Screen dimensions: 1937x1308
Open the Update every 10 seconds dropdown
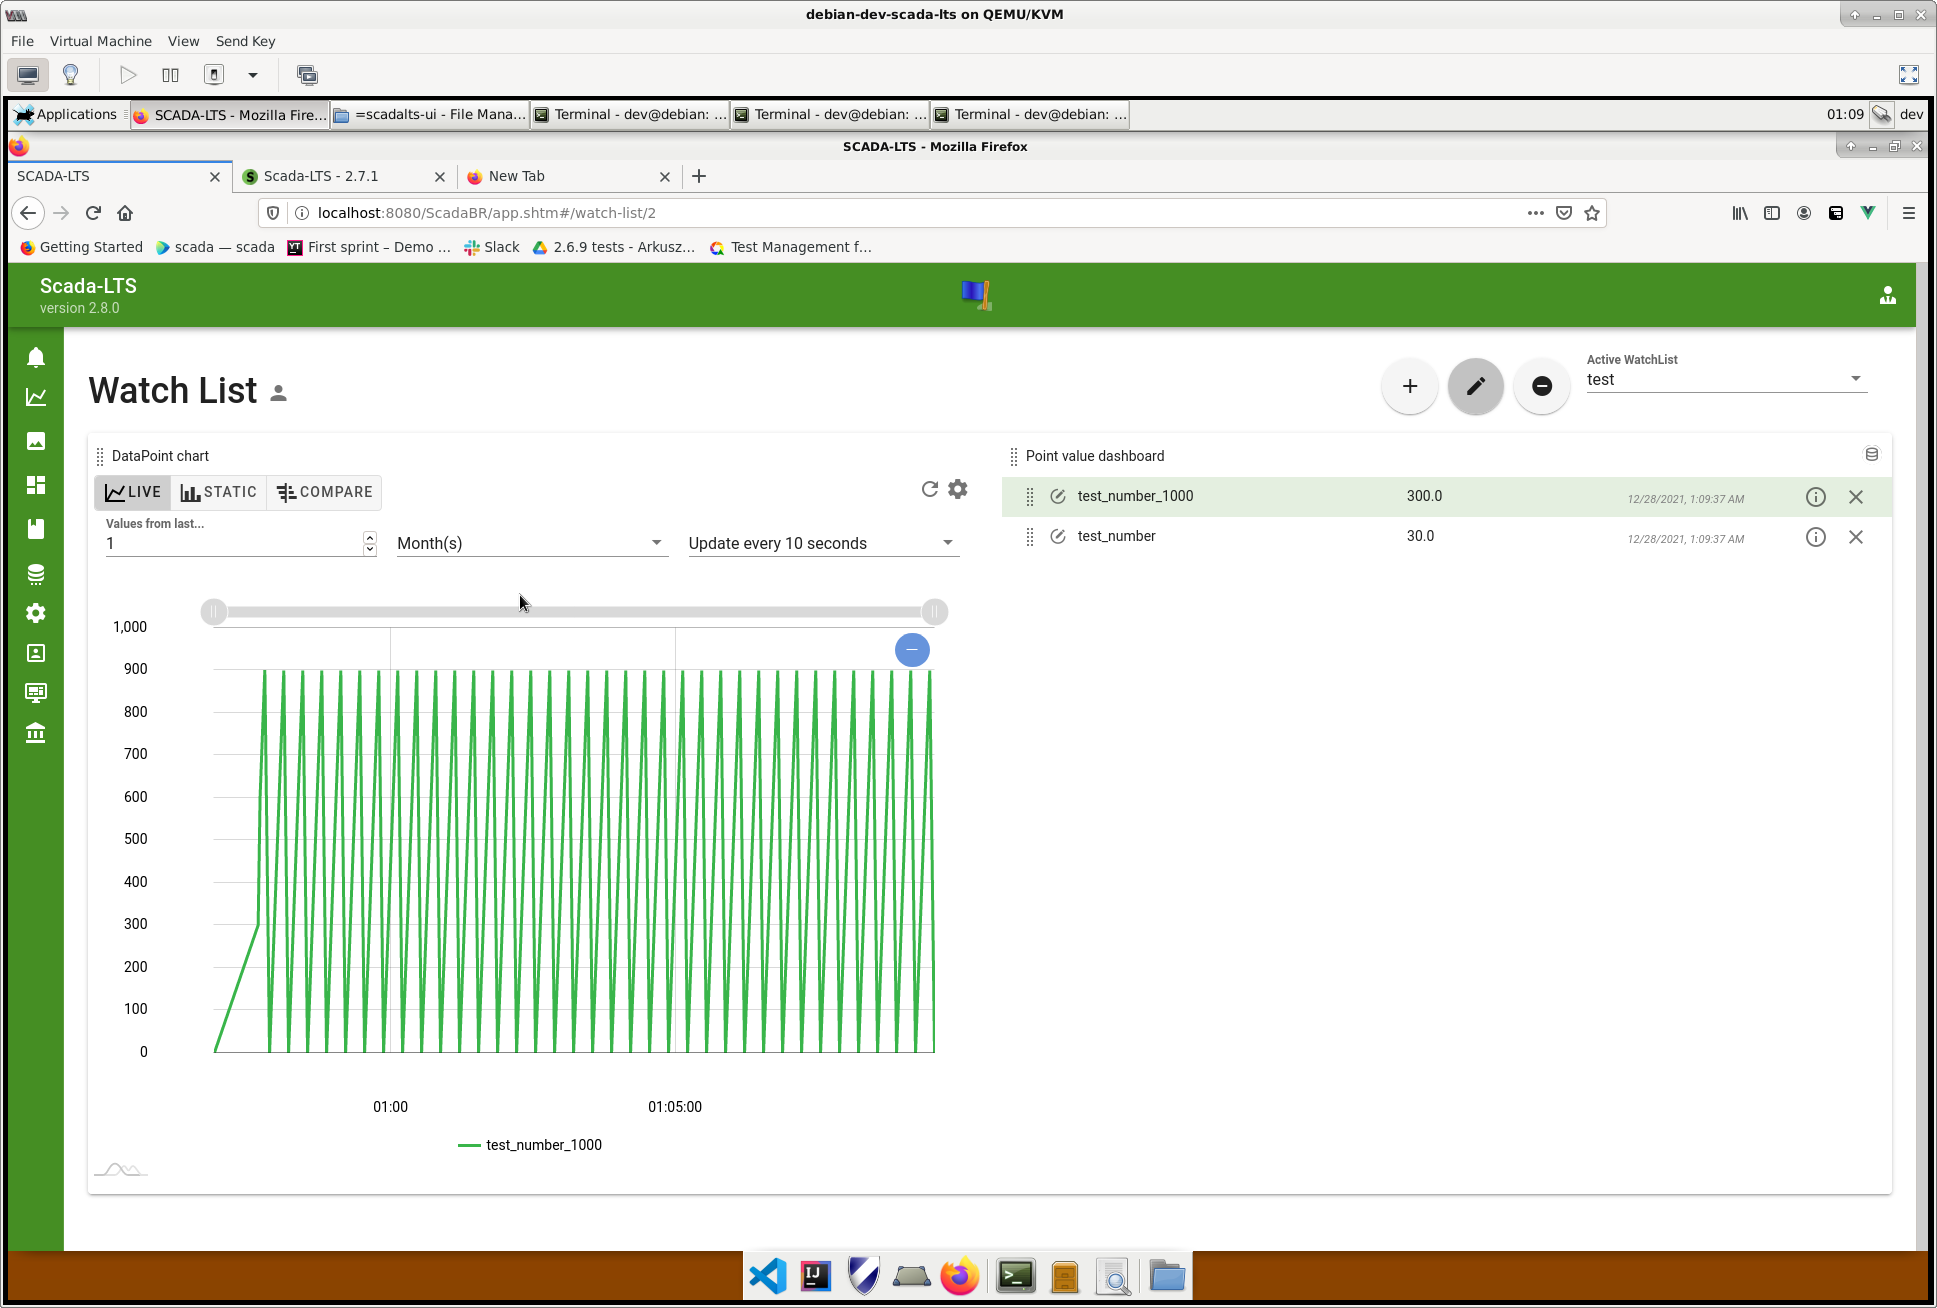click(822, 543)
